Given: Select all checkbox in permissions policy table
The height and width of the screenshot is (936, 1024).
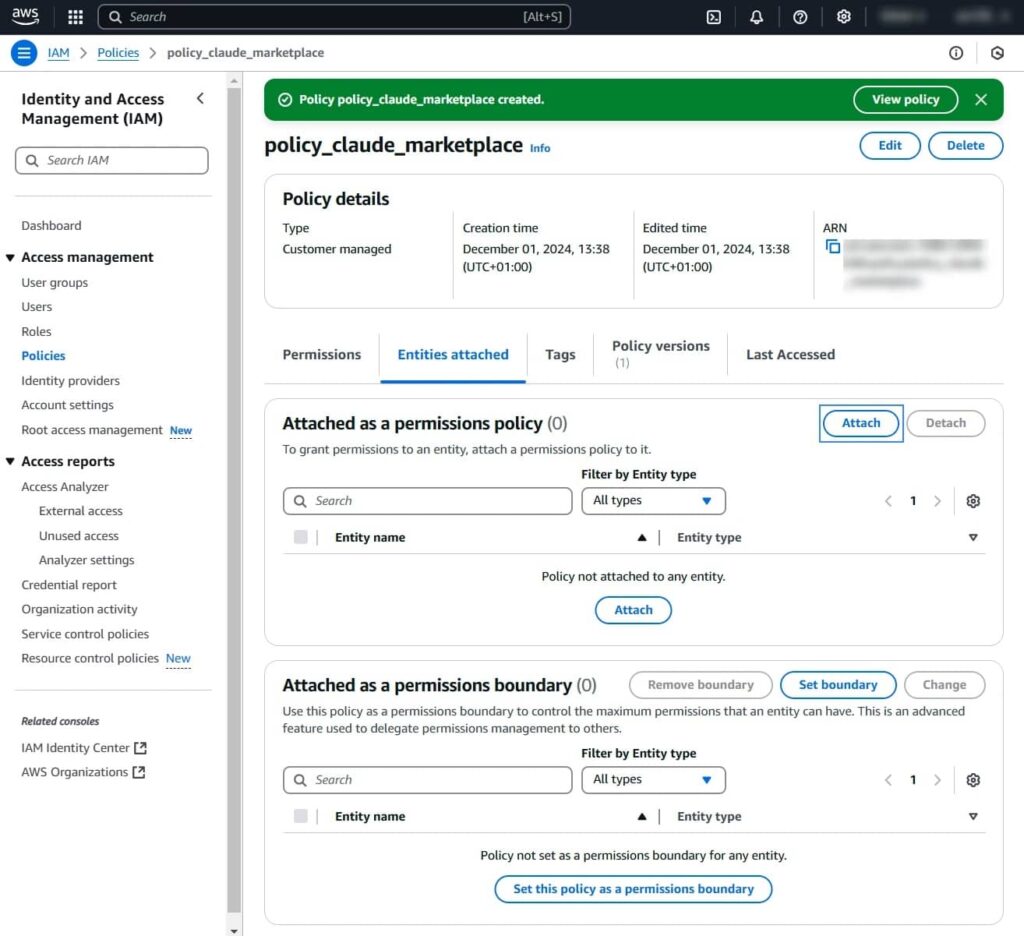Looking at the screenshot, I should tap(301, 538).
